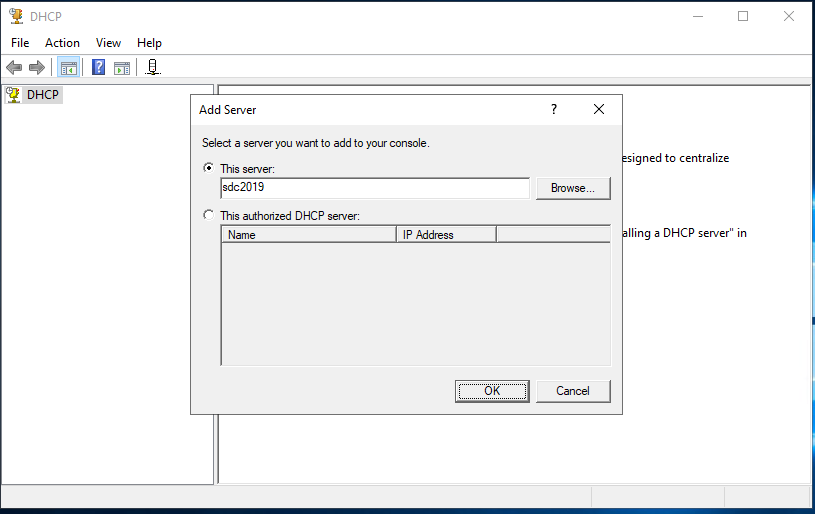This screenshot has height=514, width=815.
Task: Click the Forward arrow toolbar icon
Action: 37,68
